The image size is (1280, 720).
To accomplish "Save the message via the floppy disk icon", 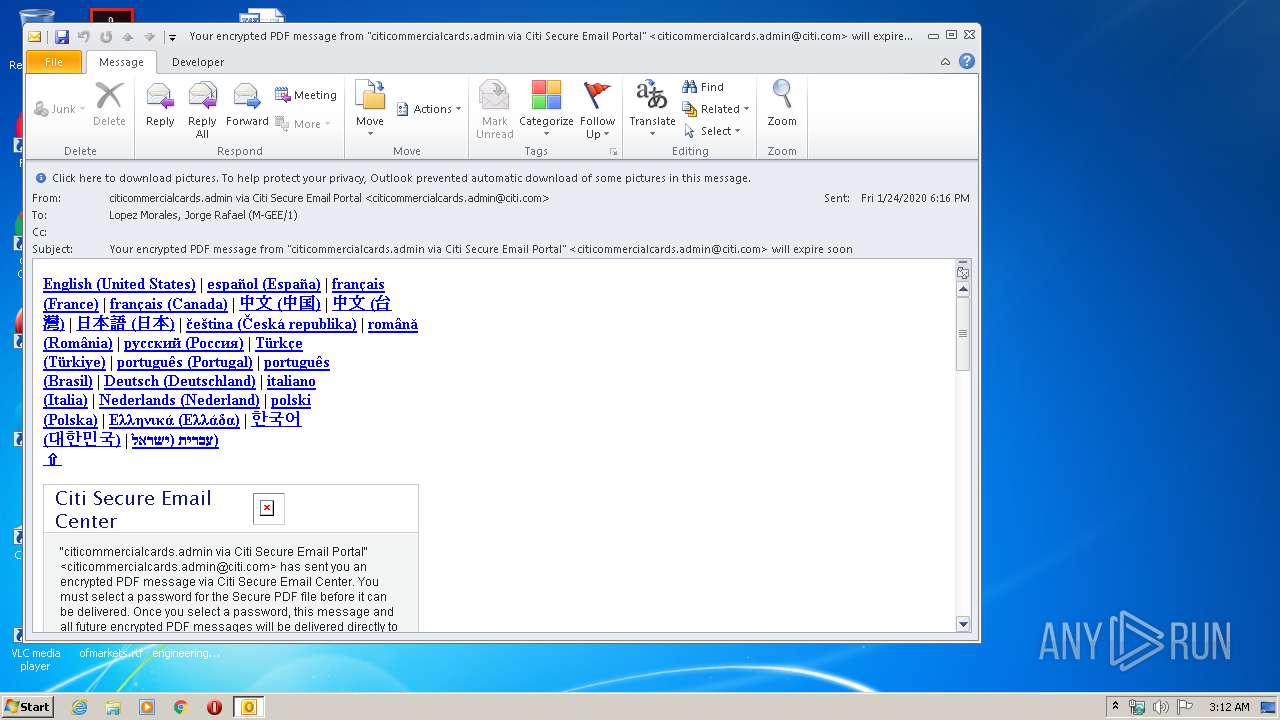I will [x=62, y=36].
